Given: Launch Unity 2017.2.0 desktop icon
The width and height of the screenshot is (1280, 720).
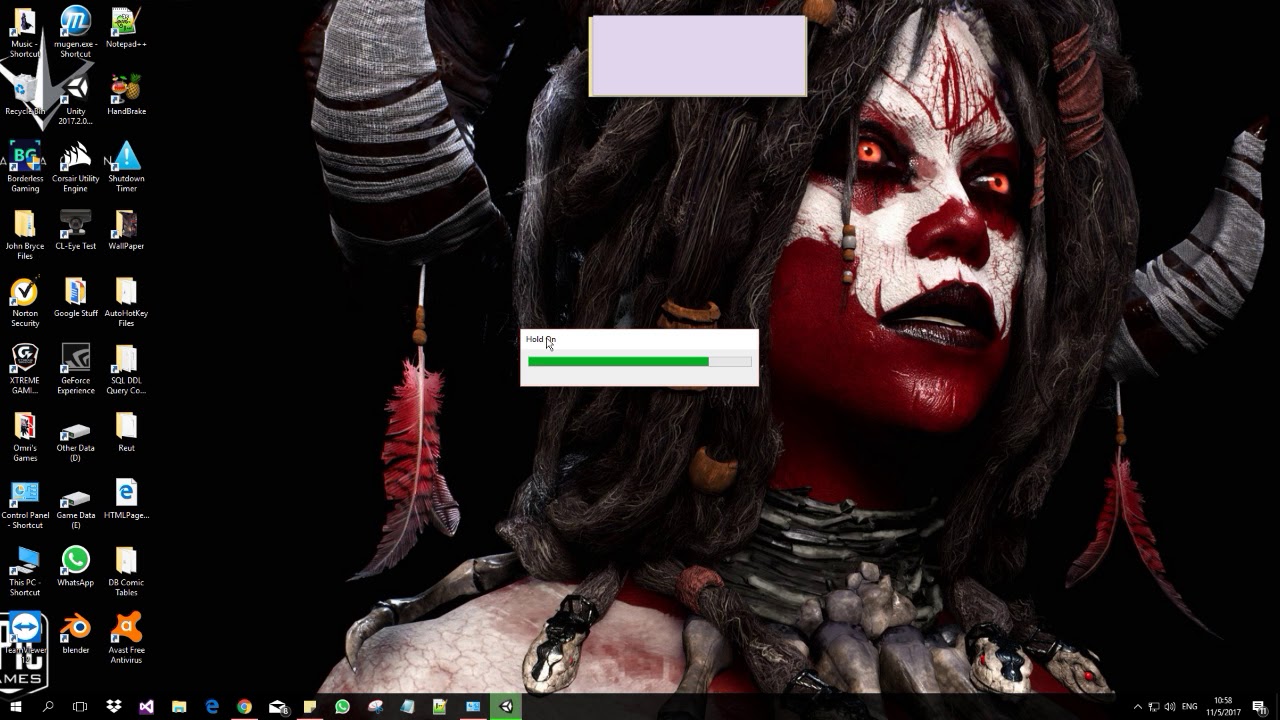Looking at the screenshot, I should 75,100.
